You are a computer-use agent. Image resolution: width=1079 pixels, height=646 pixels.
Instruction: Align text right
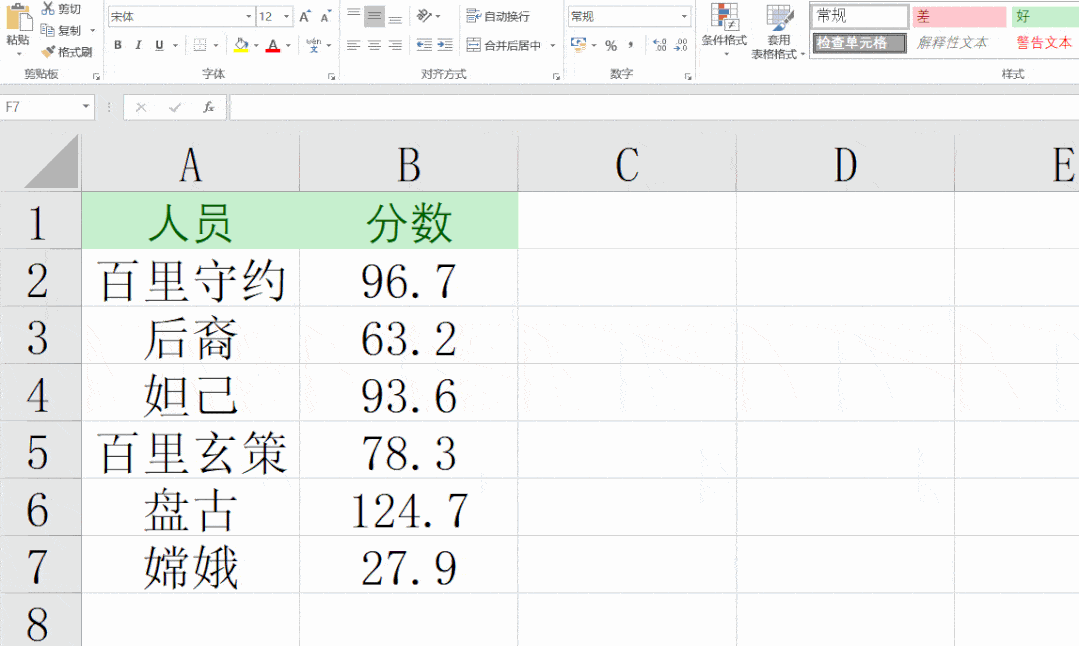pos(395,45)
